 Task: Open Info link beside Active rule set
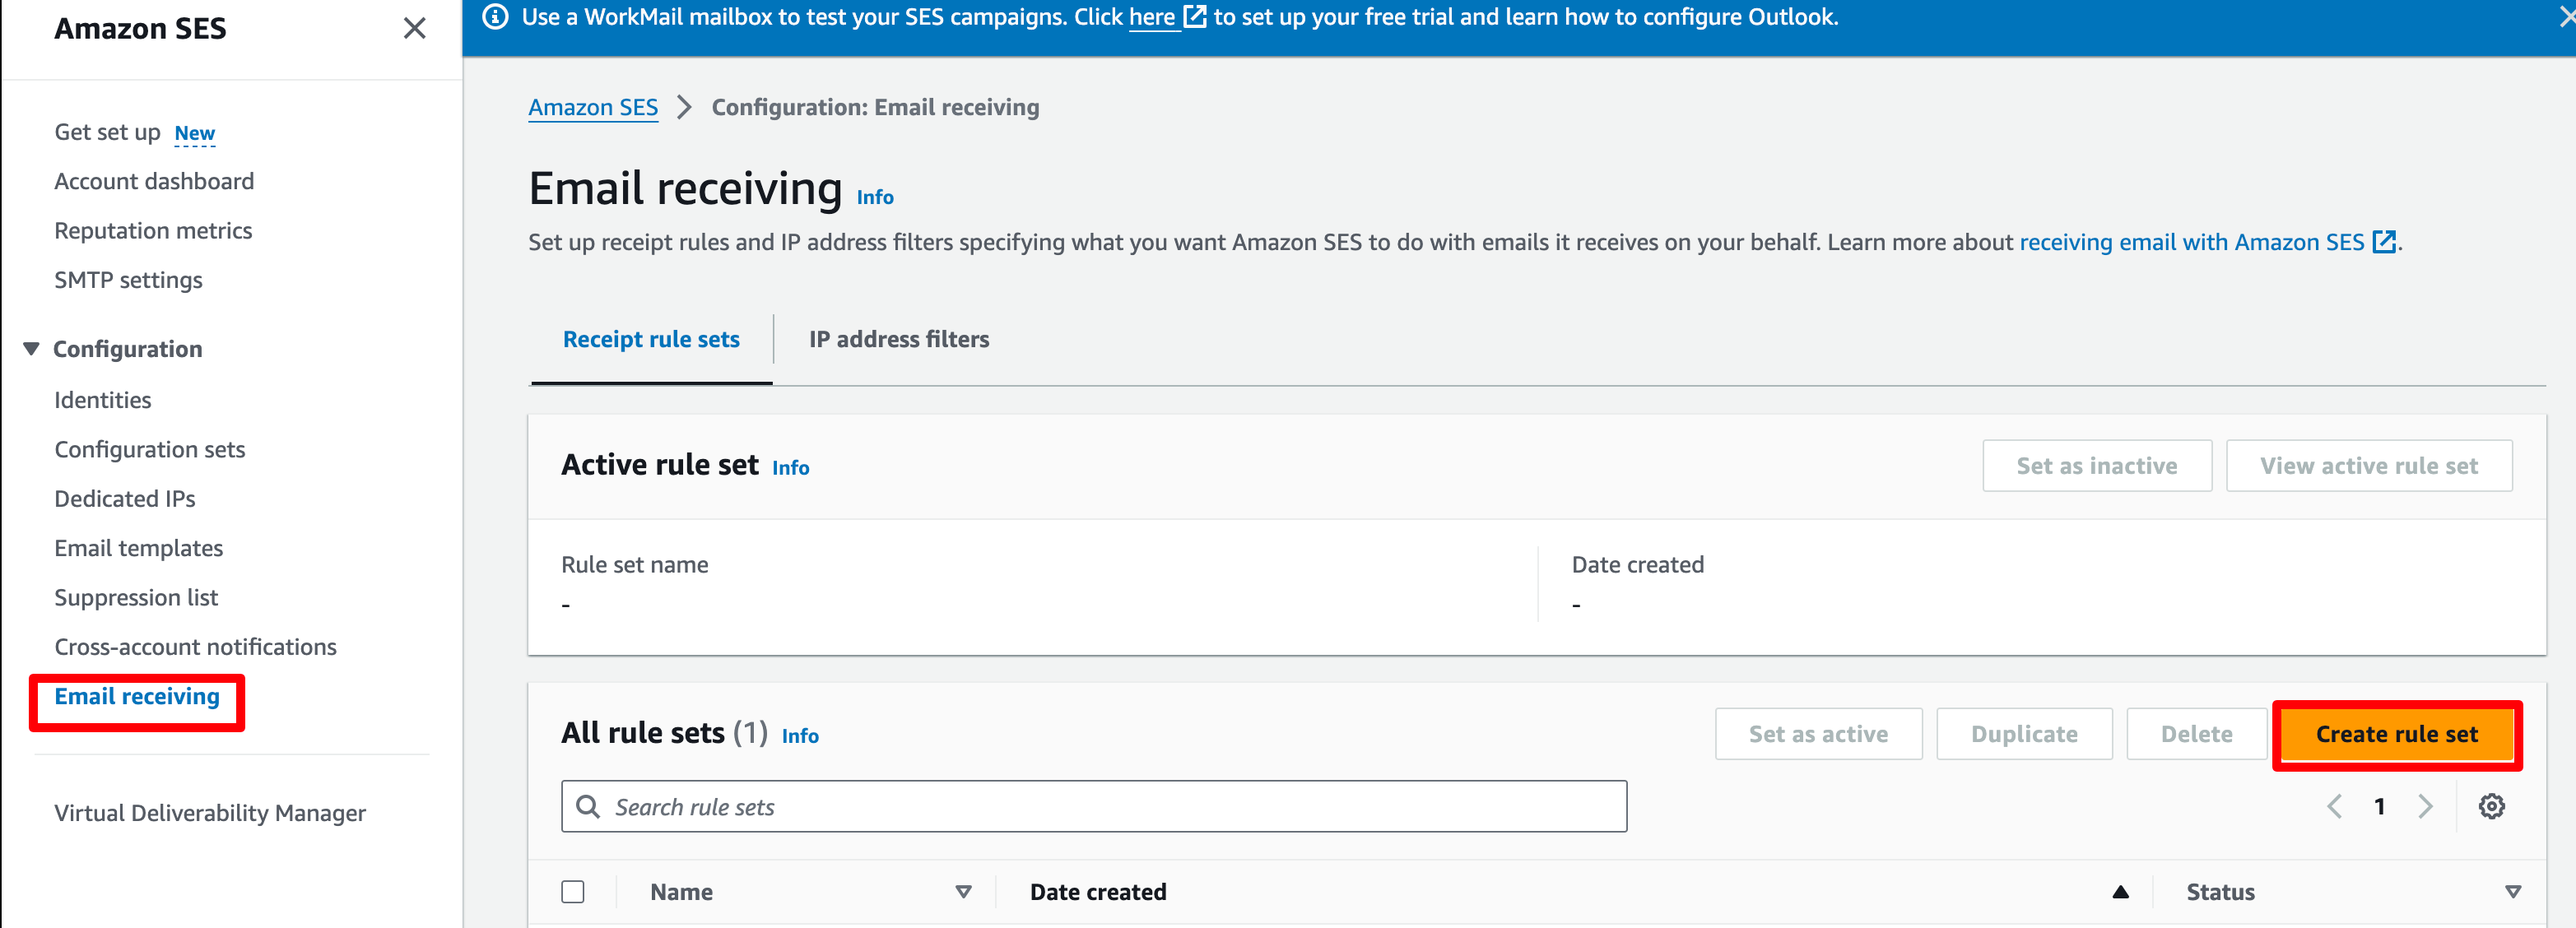[791, 468]
